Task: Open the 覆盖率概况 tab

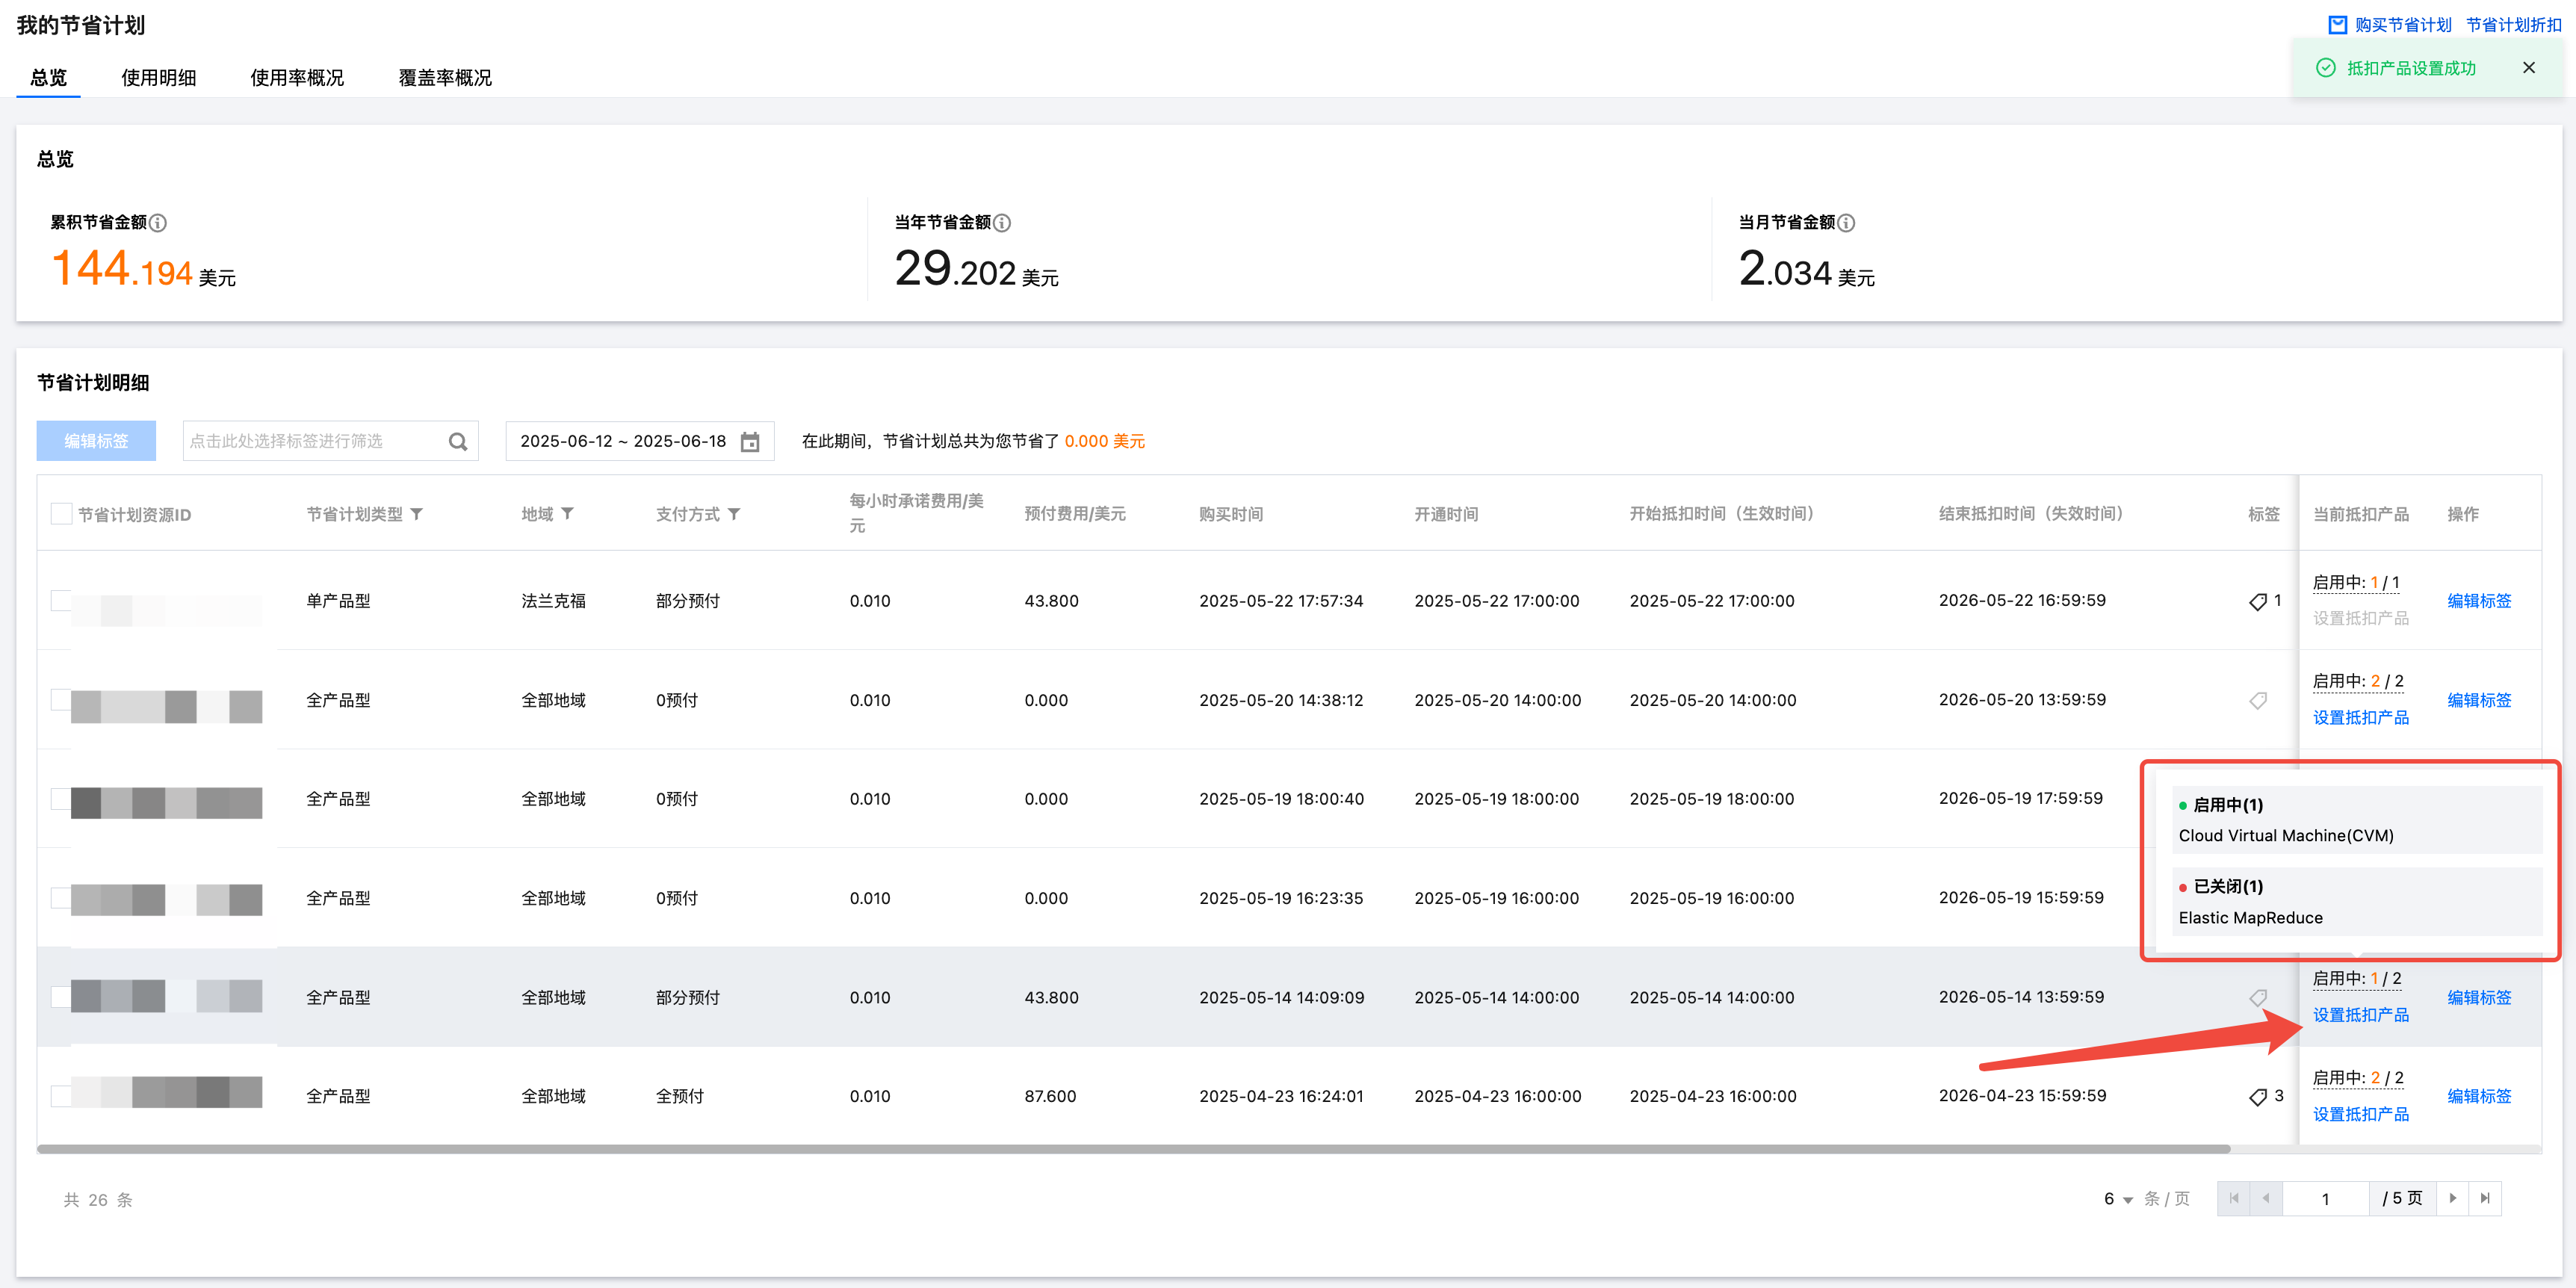Action: 445,78
